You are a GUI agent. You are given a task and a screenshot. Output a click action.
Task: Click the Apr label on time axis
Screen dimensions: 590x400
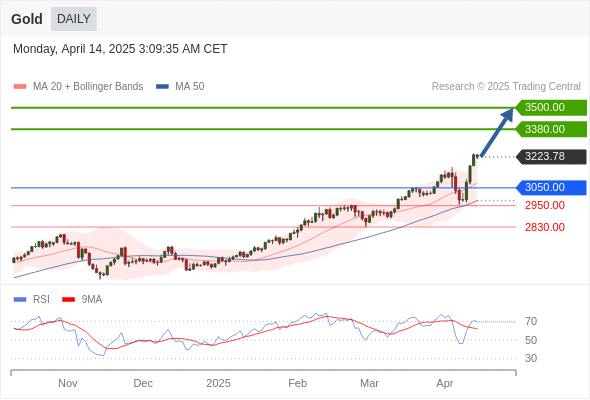coord(445,383)
